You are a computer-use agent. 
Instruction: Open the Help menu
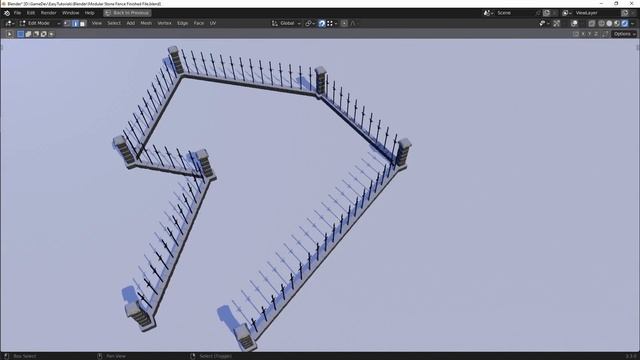90,13
